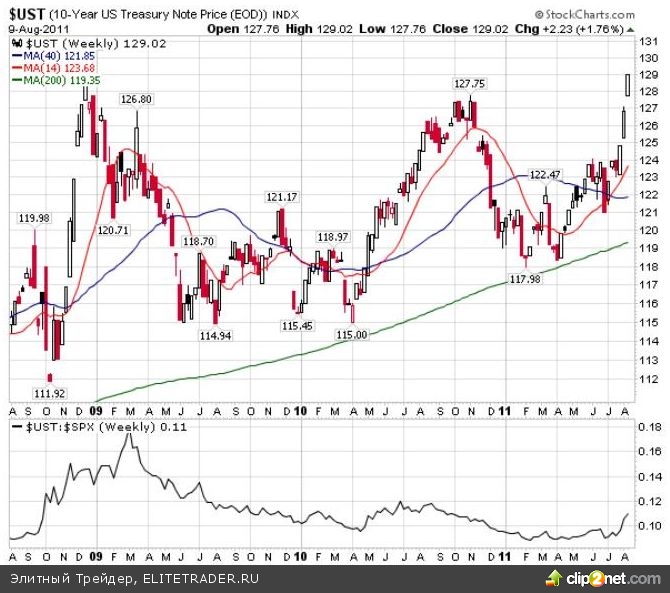Click the 118.97 price annotation
The height and width of the screenshot is (593, 670).
point(333,237)
